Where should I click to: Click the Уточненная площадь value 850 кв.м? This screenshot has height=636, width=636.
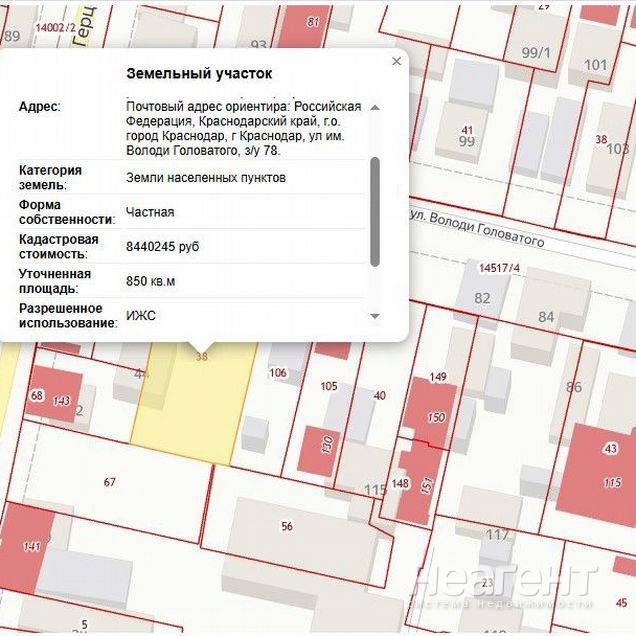(x=151, y=281)
